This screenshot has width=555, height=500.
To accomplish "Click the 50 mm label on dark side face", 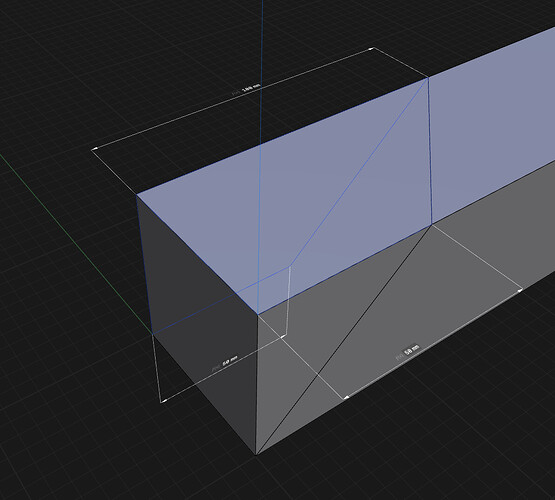I will [x=225, y=363].
